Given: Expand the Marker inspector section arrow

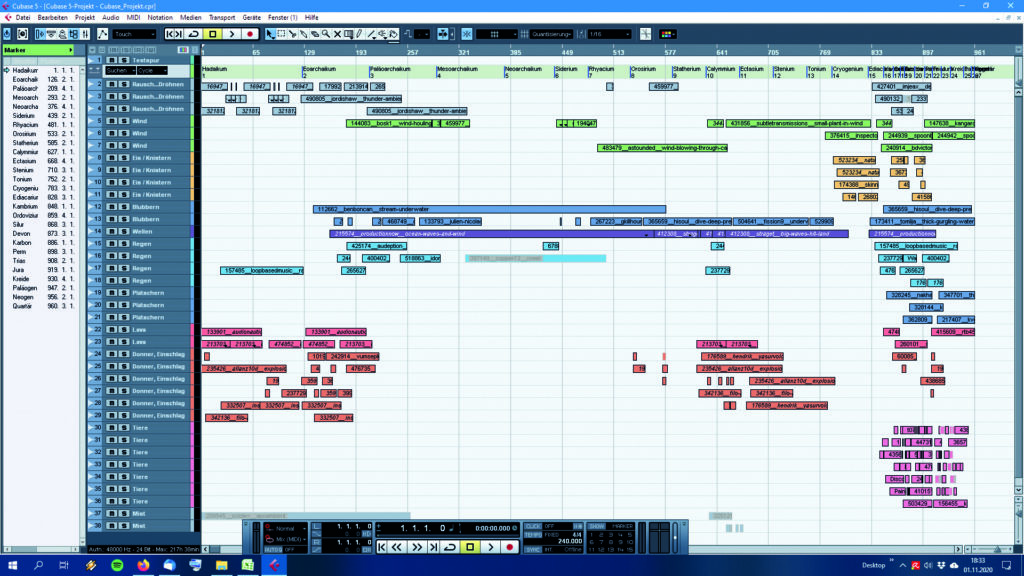Looking at the screenshot, I should click(x=71, y=50).
